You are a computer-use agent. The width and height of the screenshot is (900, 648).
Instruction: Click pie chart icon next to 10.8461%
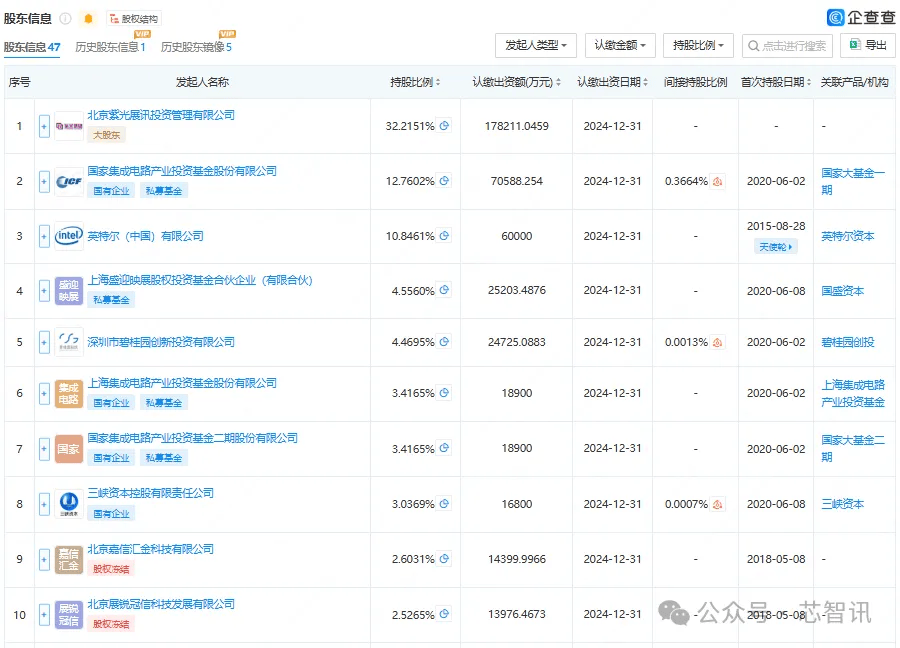[x=444, y=236]
